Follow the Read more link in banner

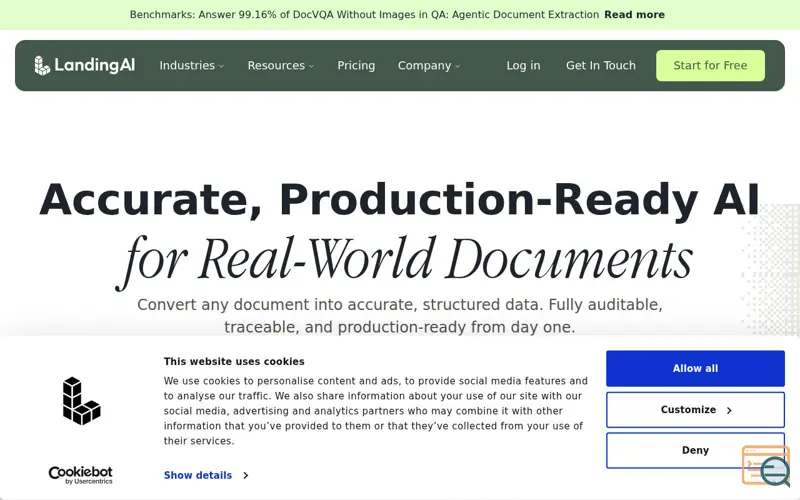(634, 15)
